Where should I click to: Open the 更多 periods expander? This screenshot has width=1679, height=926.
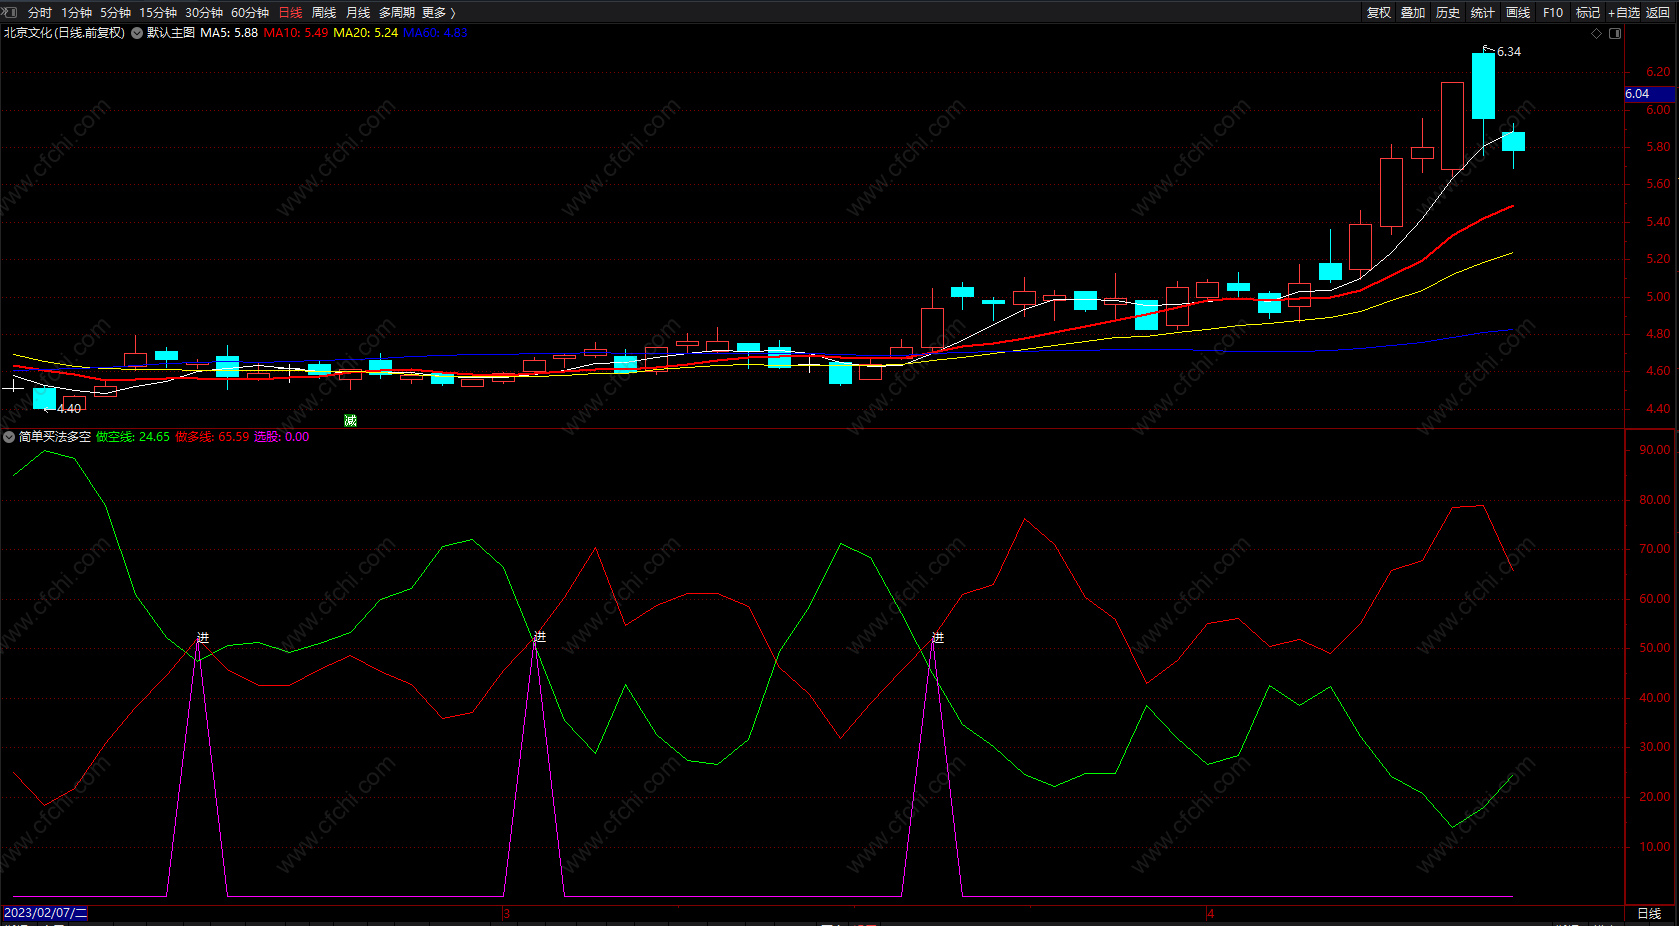pyautogui.click(x=438, y=12)
